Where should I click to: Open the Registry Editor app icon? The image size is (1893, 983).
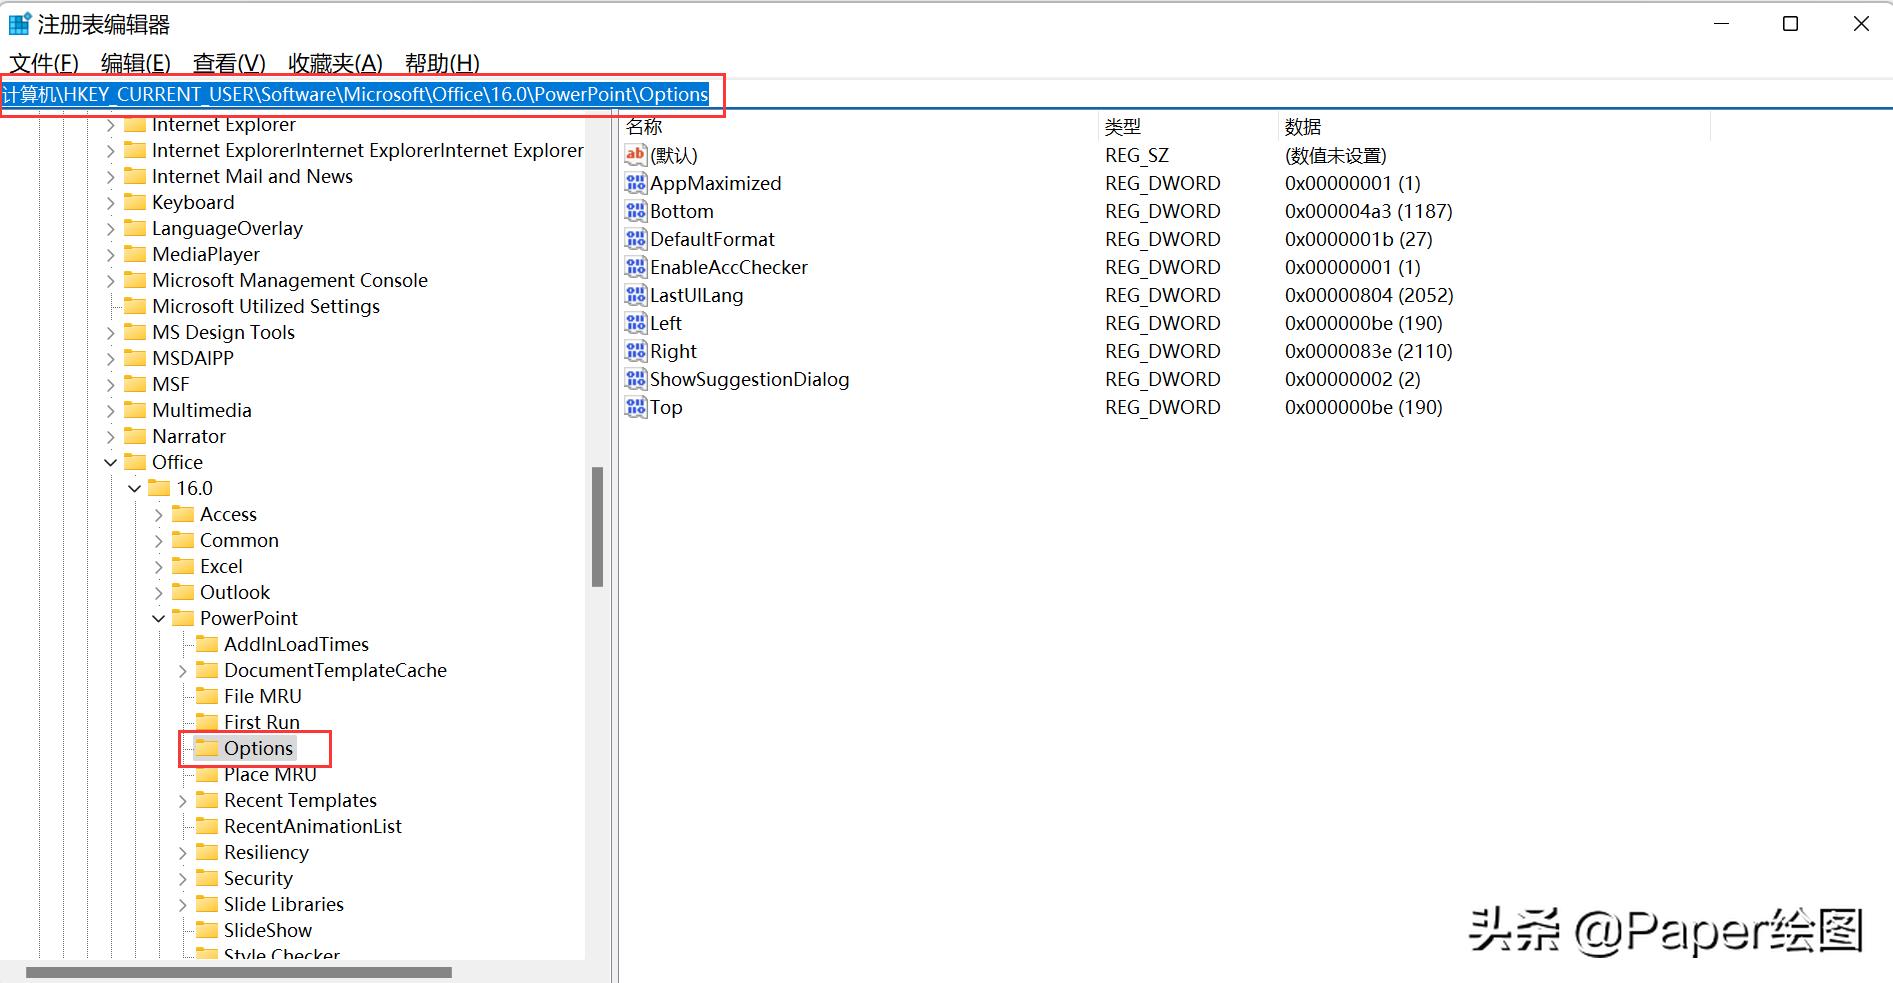(17, 22)
